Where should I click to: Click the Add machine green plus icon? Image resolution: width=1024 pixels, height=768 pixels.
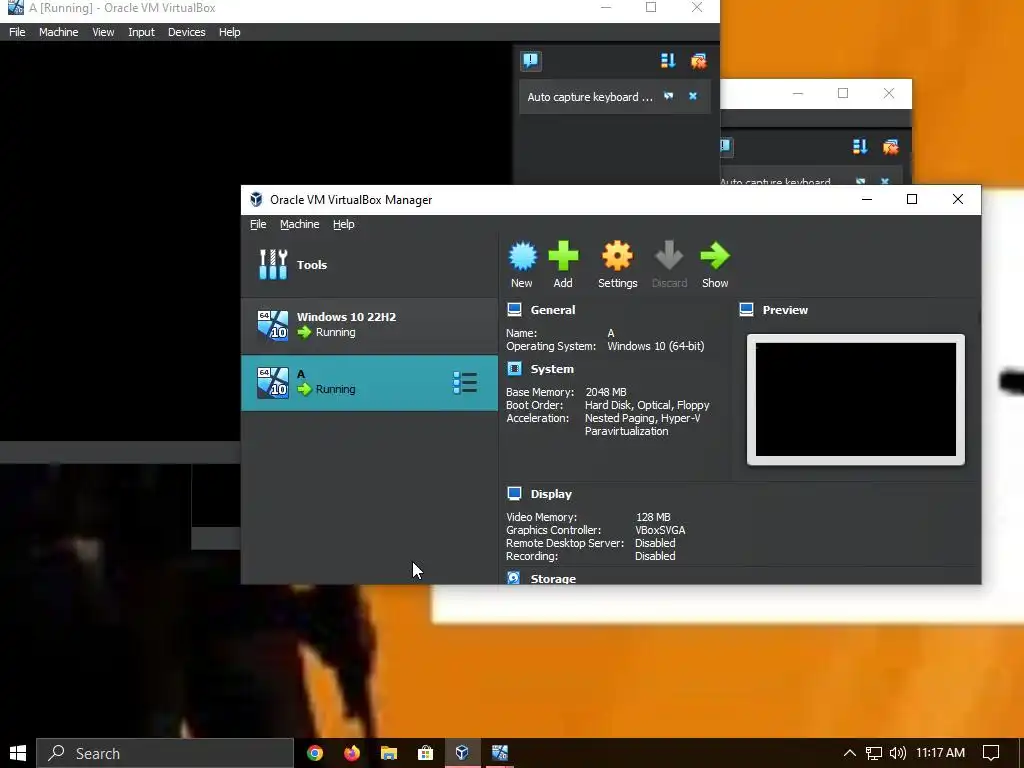tap(563, 264)
